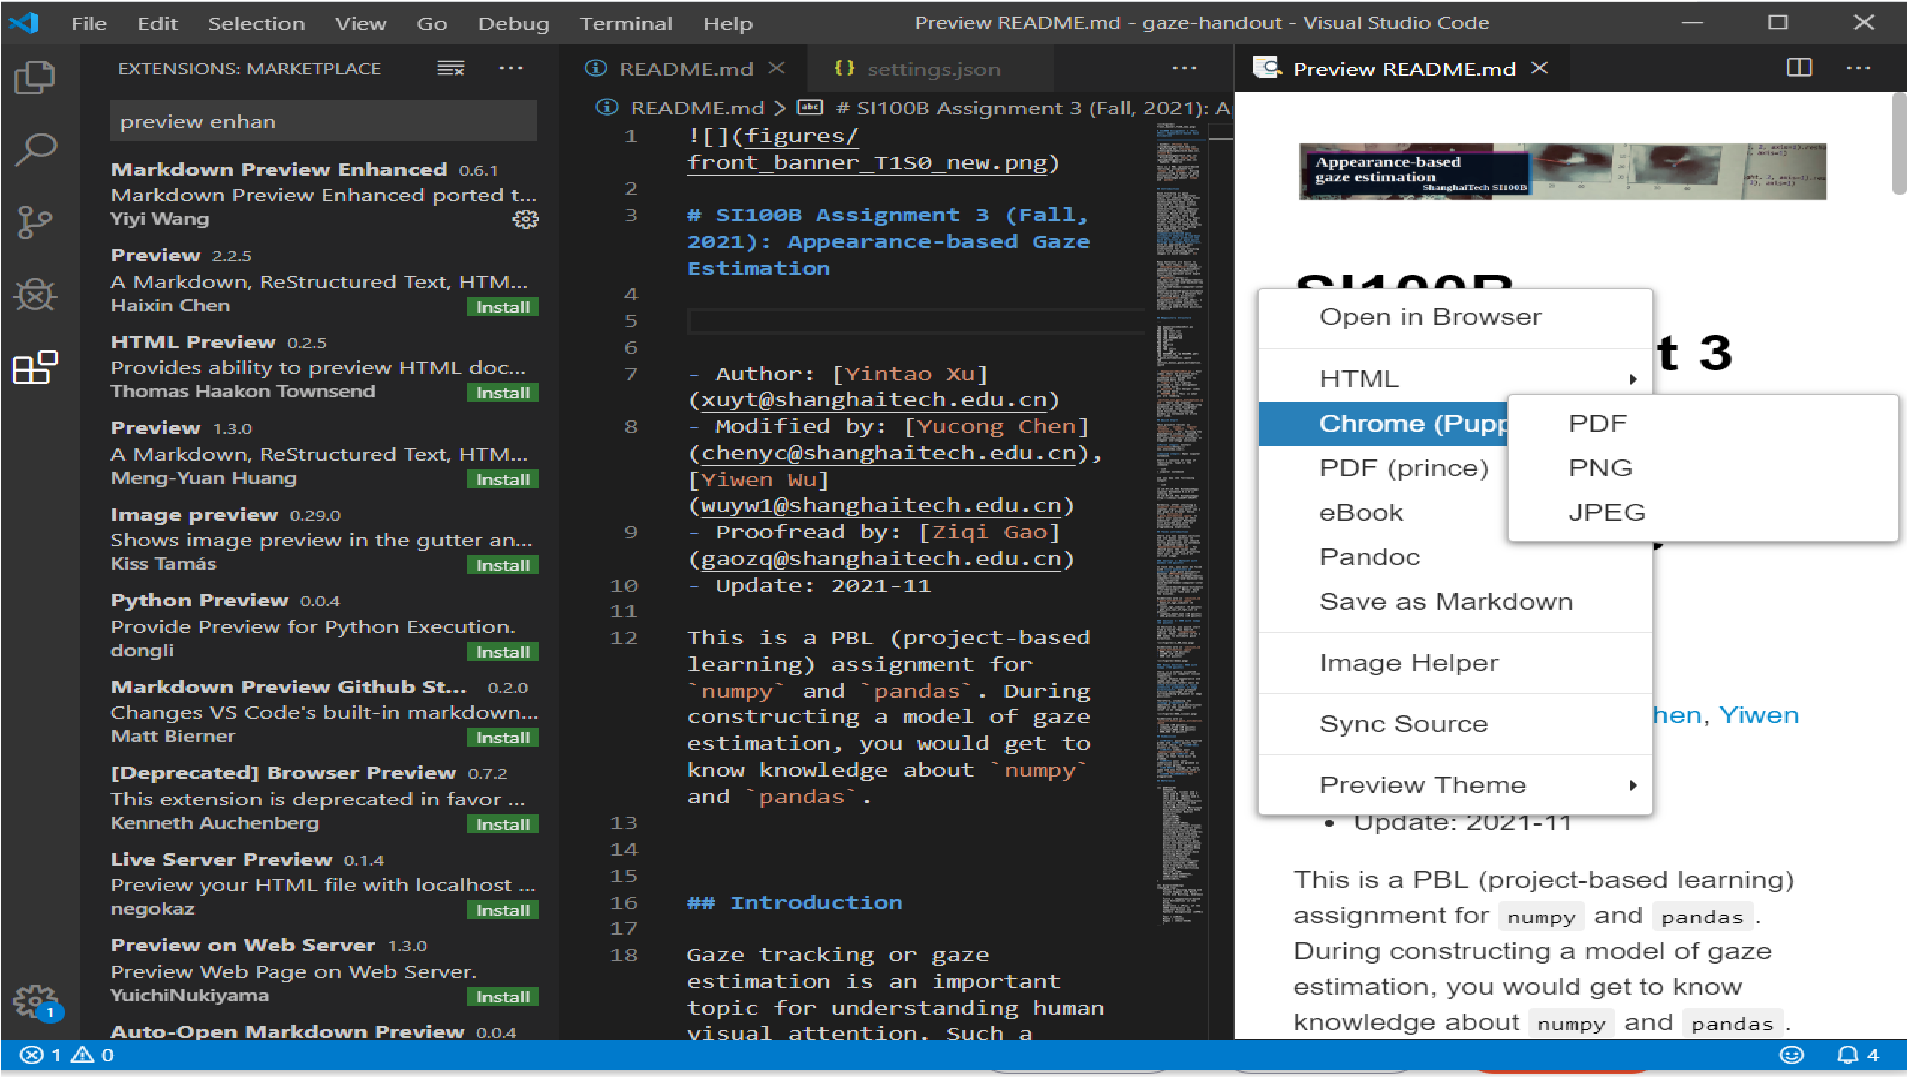The width and height of the screenshot is (1920, 1080).
Task: Click the Clear Extensions Input icon
Action: [x=451, y=68]
